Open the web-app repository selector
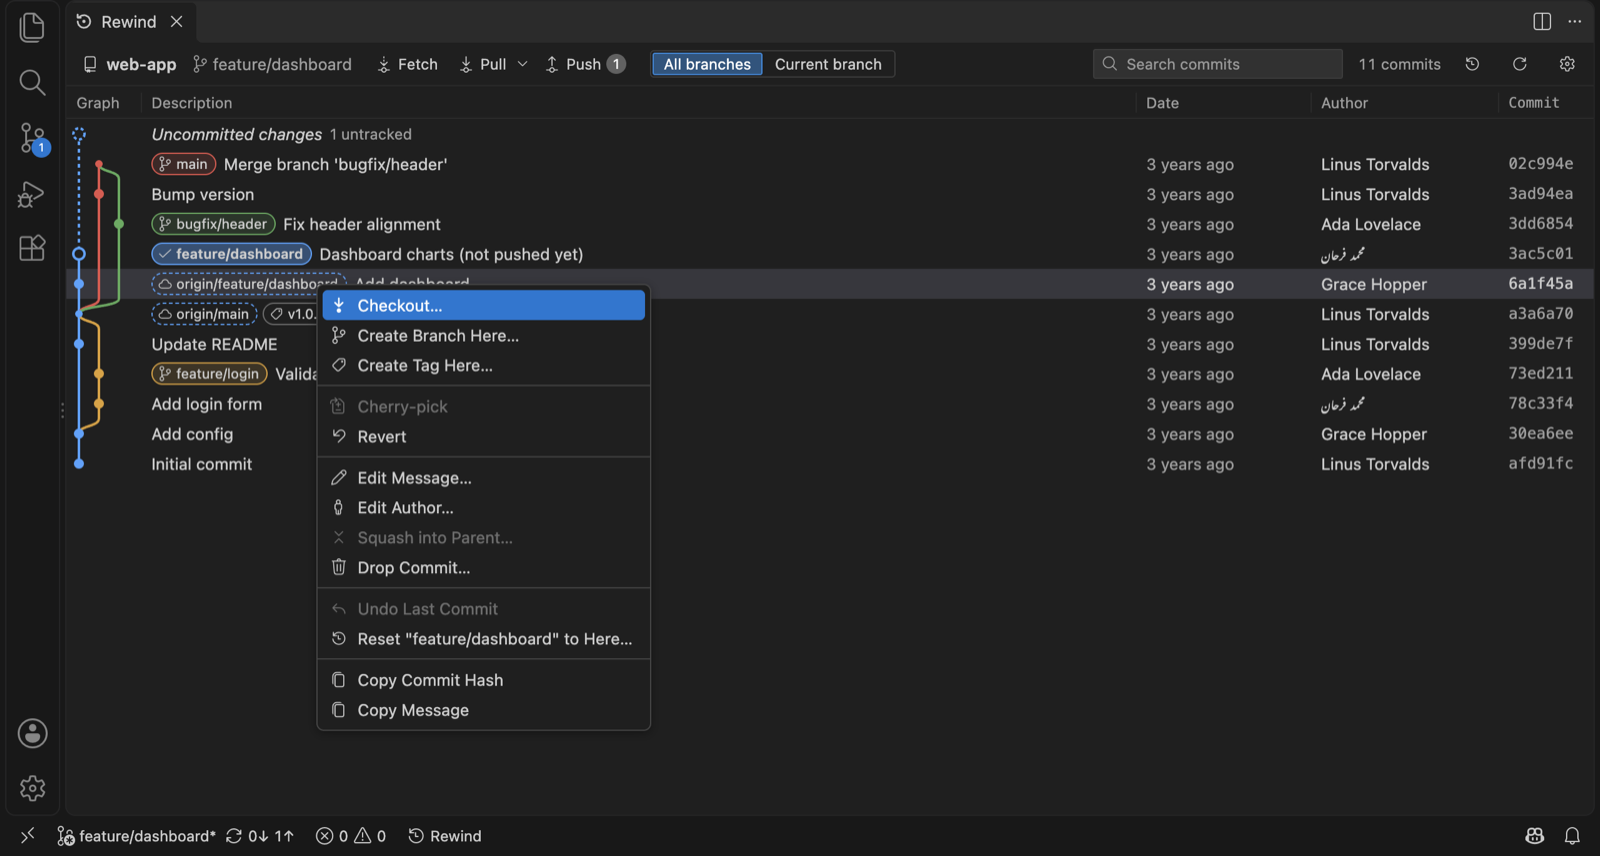This screenshot has width=1600, height=856. click(129, 64)
